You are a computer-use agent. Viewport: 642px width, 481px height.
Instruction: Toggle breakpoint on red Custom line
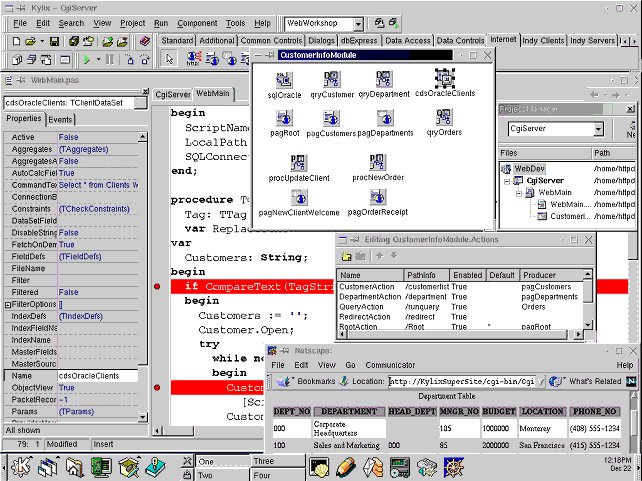point(157,388)
